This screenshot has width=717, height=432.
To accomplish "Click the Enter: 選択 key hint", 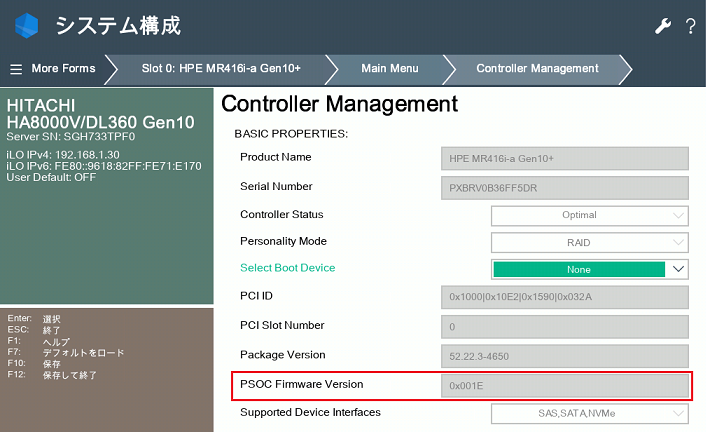I will tap(34, 319).
